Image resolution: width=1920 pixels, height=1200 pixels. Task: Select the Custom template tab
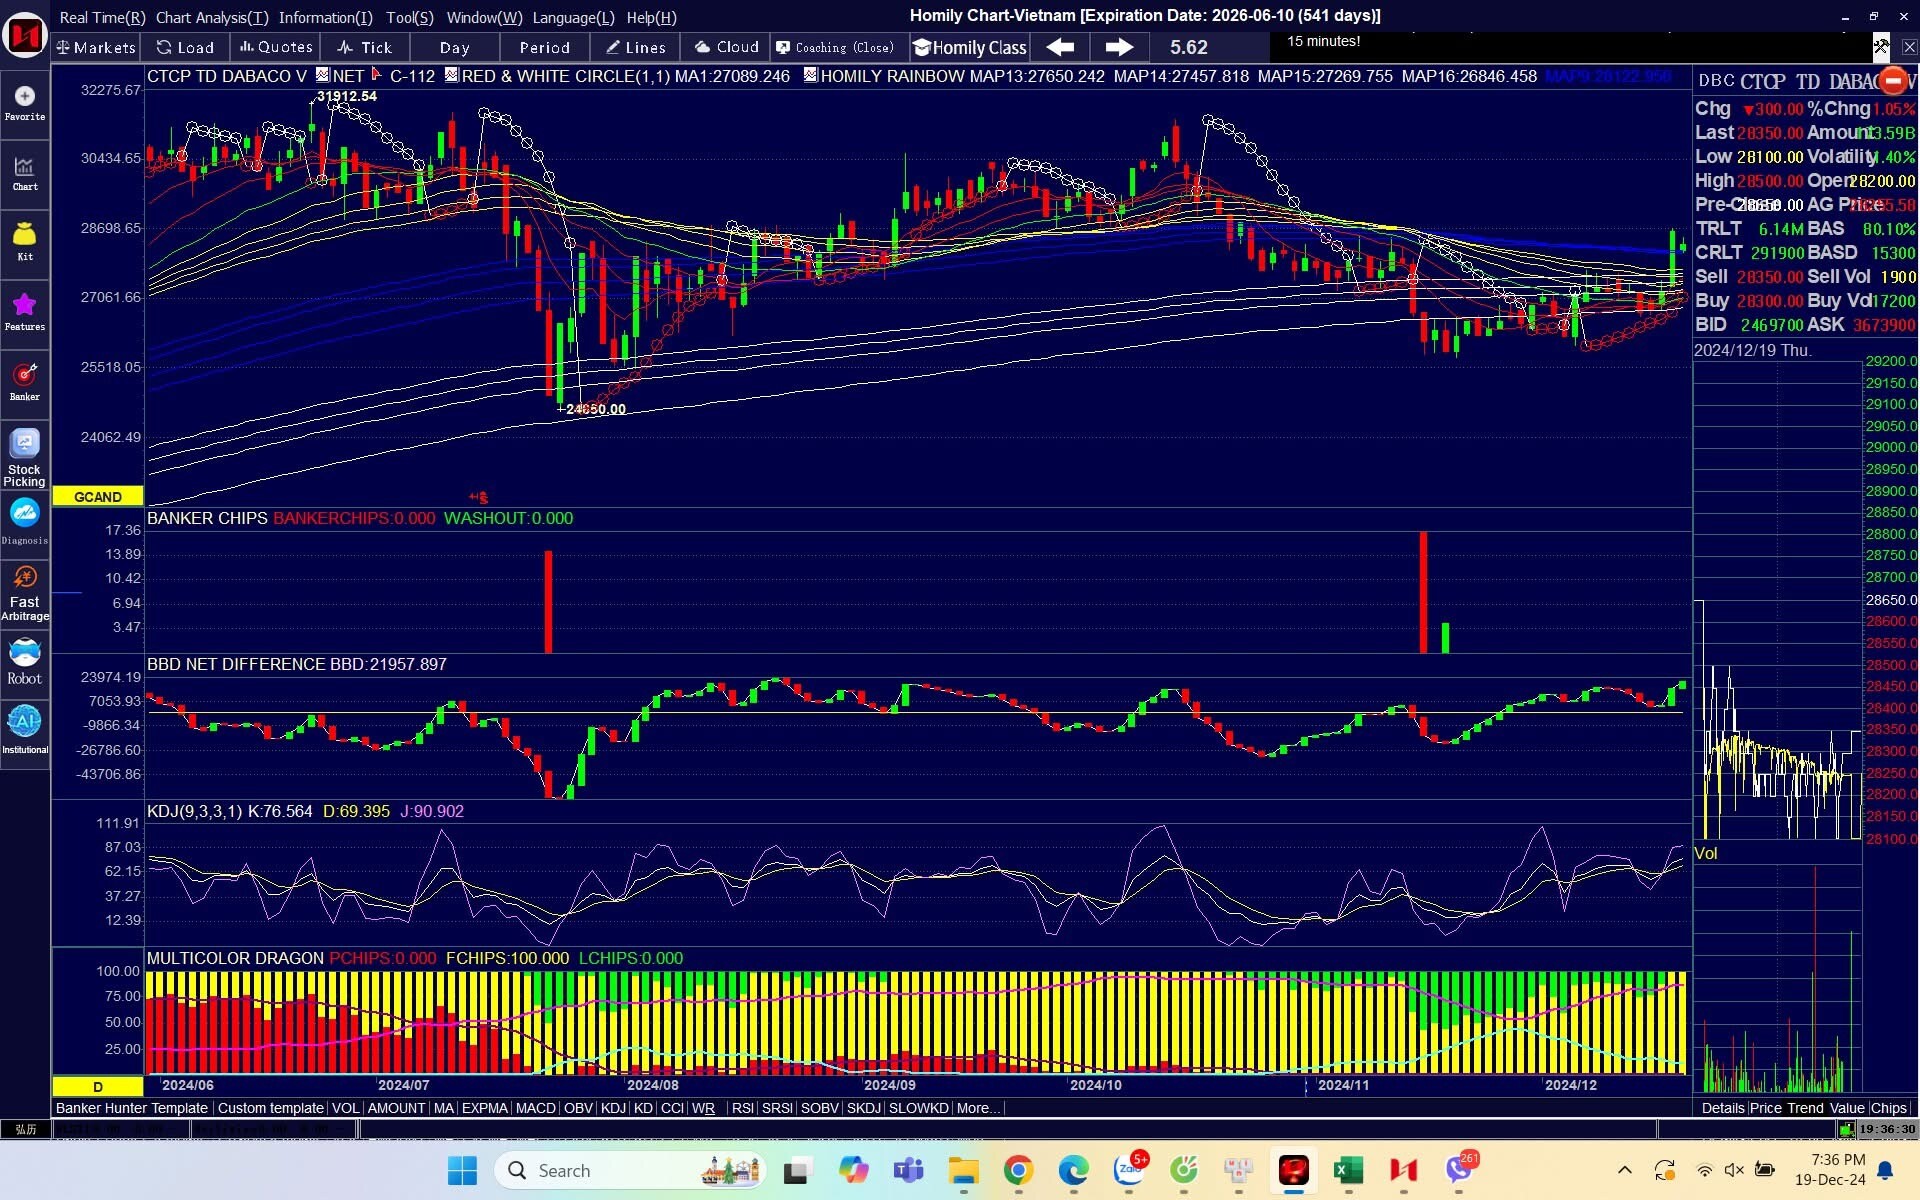[271, 1108]
